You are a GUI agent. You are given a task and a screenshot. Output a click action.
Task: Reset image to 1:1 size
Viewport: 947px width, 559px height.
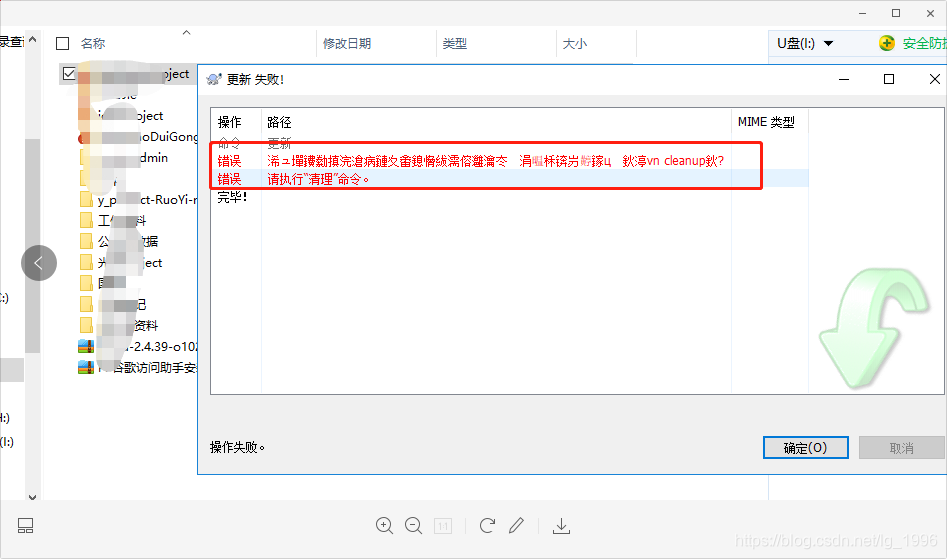(443, 526)
